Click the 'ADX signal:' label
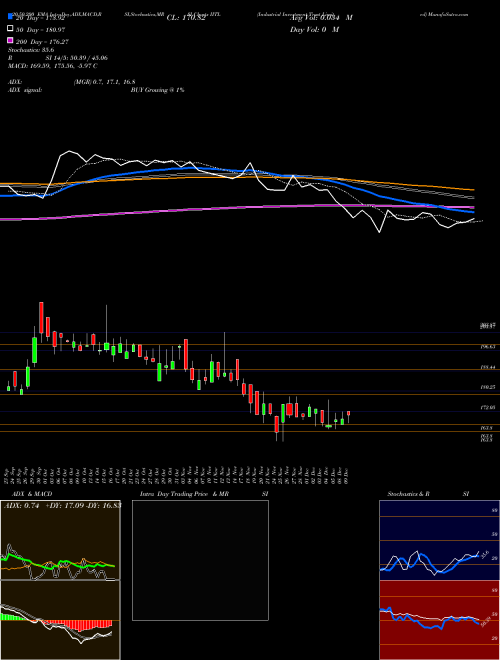Viewport: 500px width, 660px height. (25, 90)
